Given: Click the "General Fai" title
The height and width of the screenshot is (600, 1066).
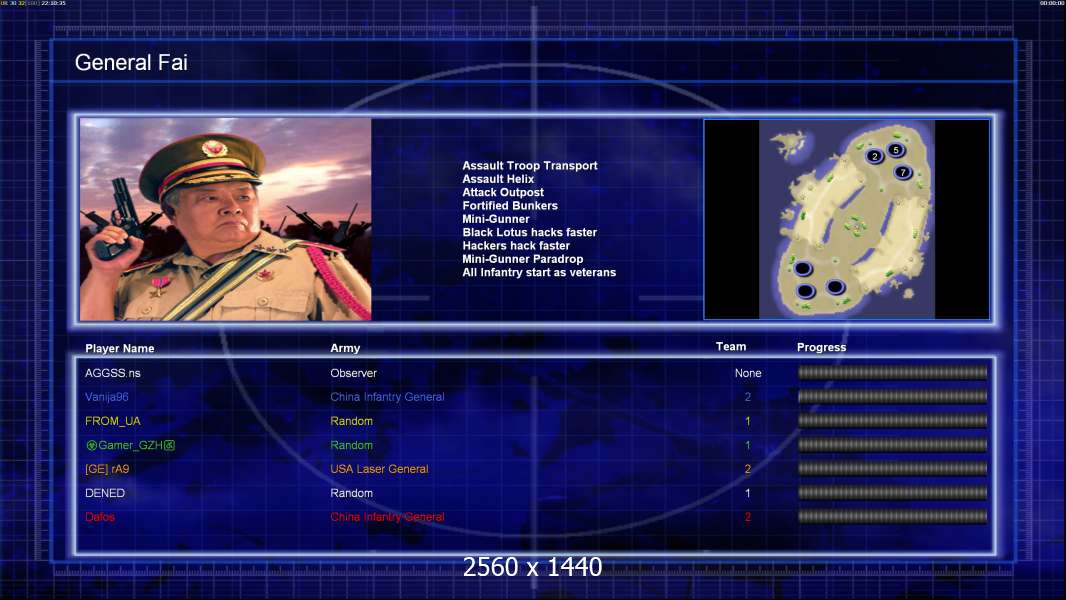Looking at the screenshot, I should click(131, 63).
